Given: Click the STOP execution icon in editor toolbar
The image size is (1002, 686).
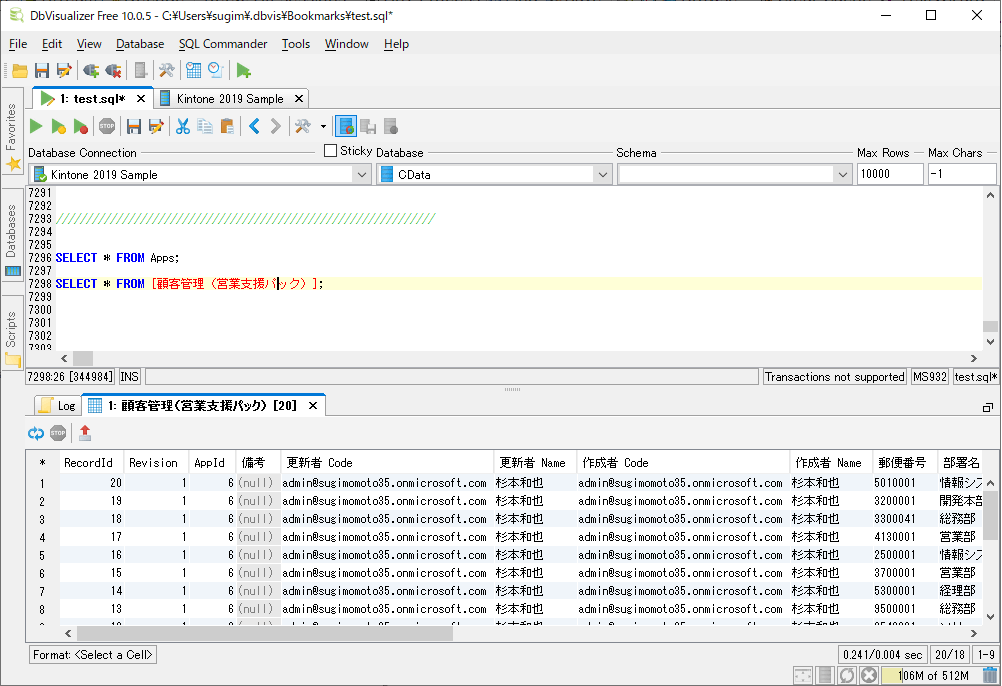Looking at the screenshot, I should (107, 126).
